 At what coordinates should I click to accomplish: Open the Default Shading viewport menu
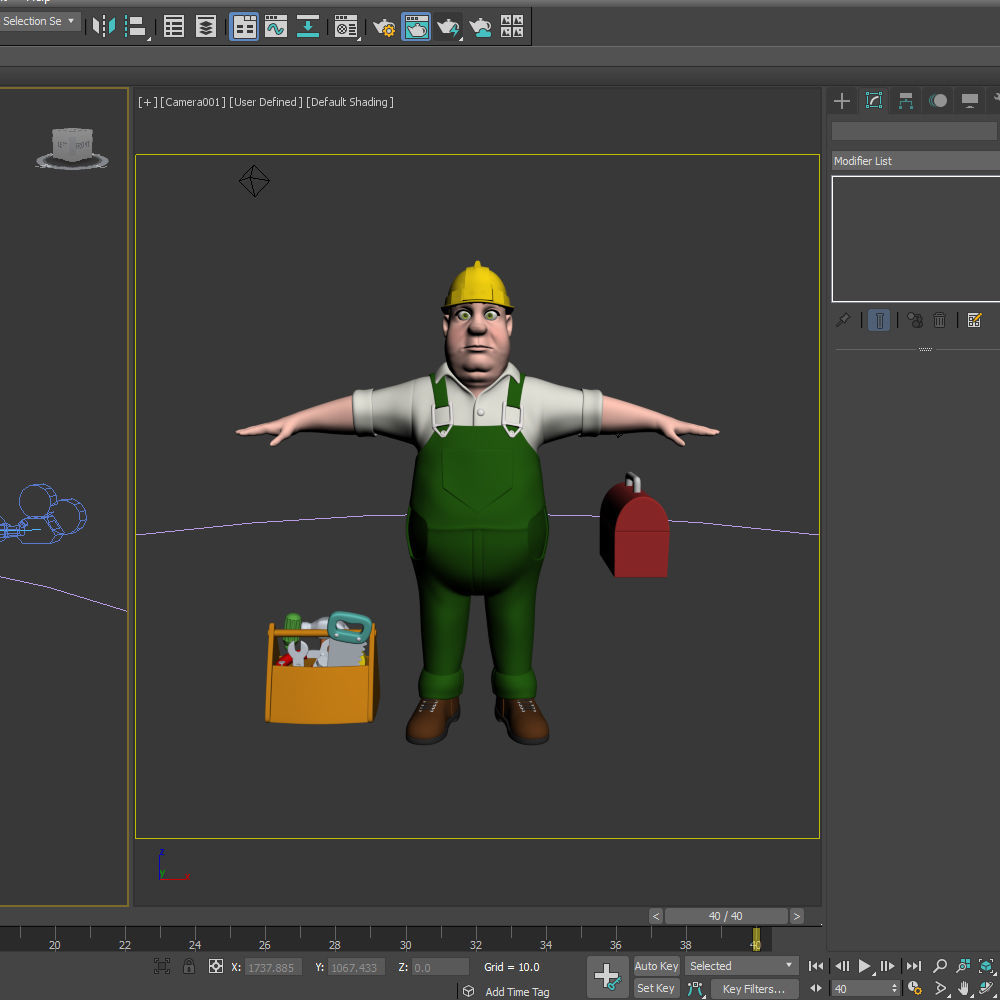pos(349,102)
